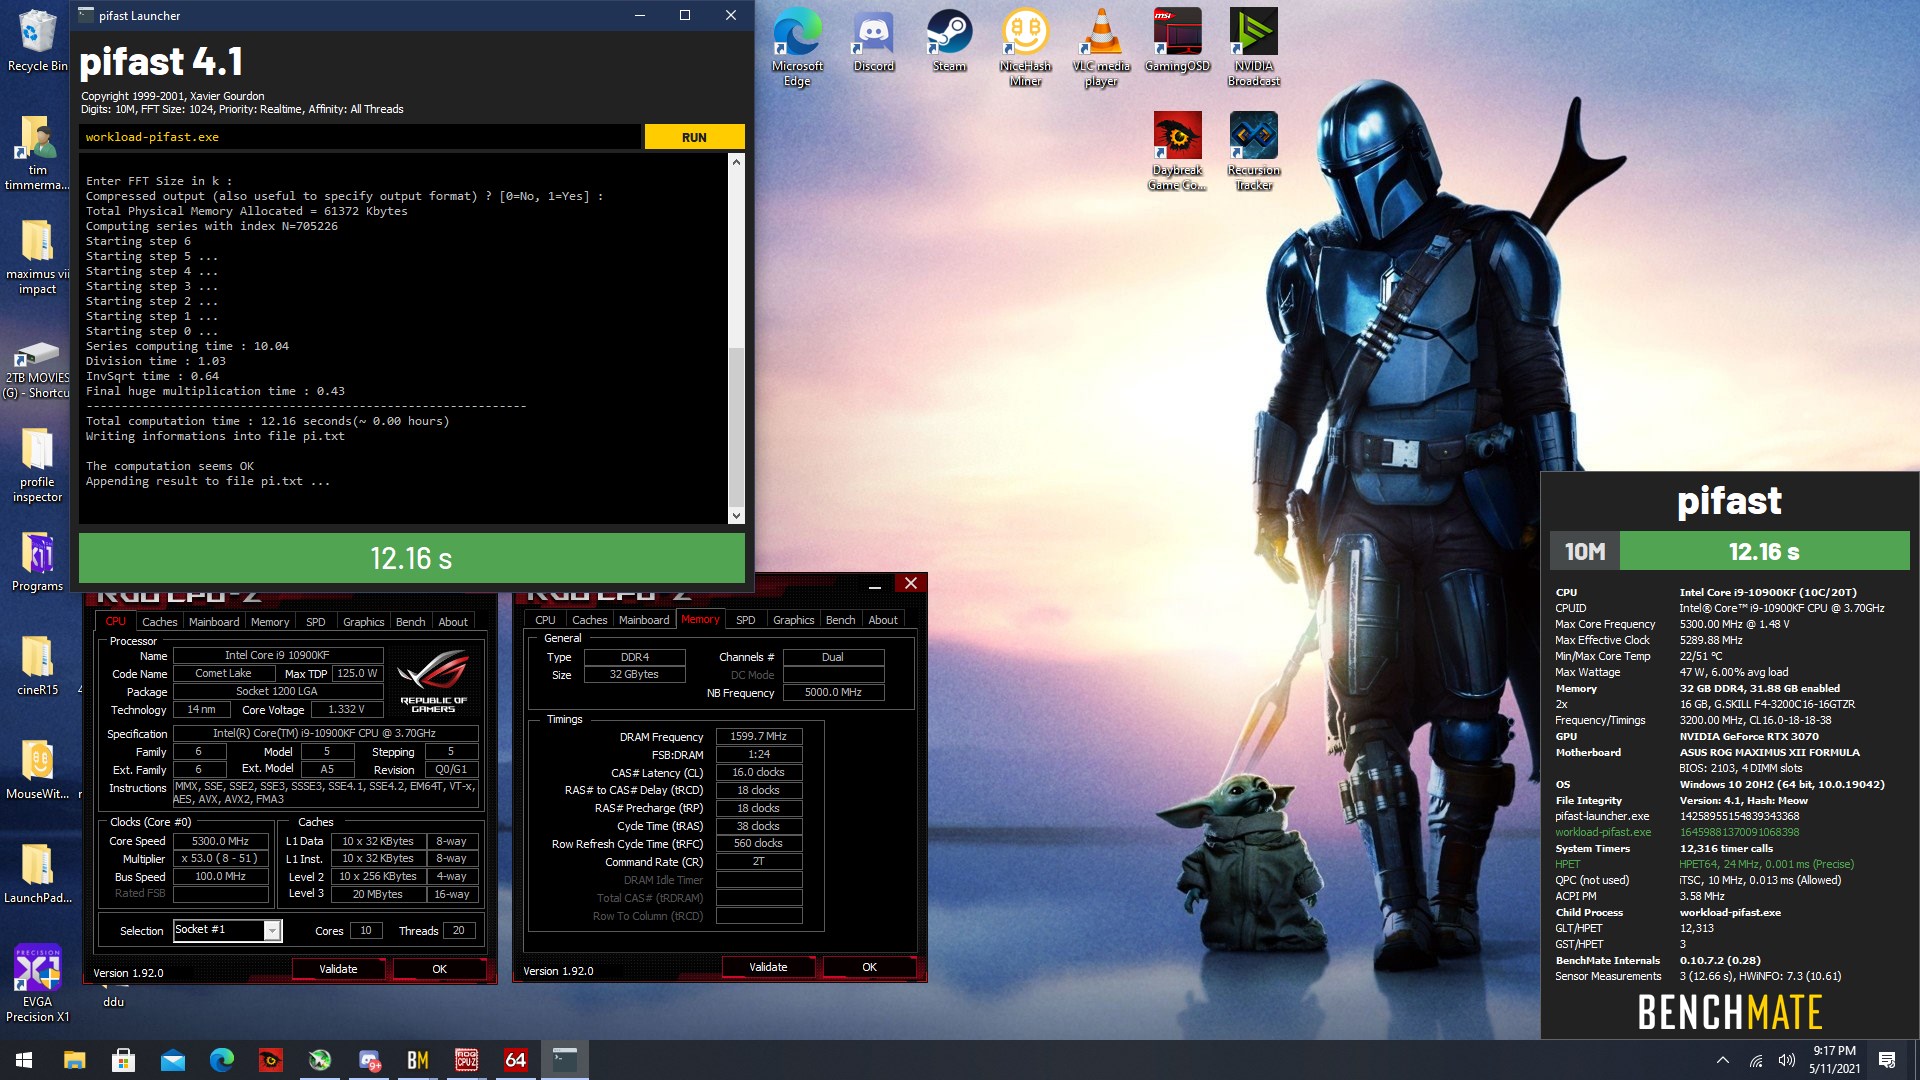Click pifast console scrollbar down arrow

click(x=737, y=516)
